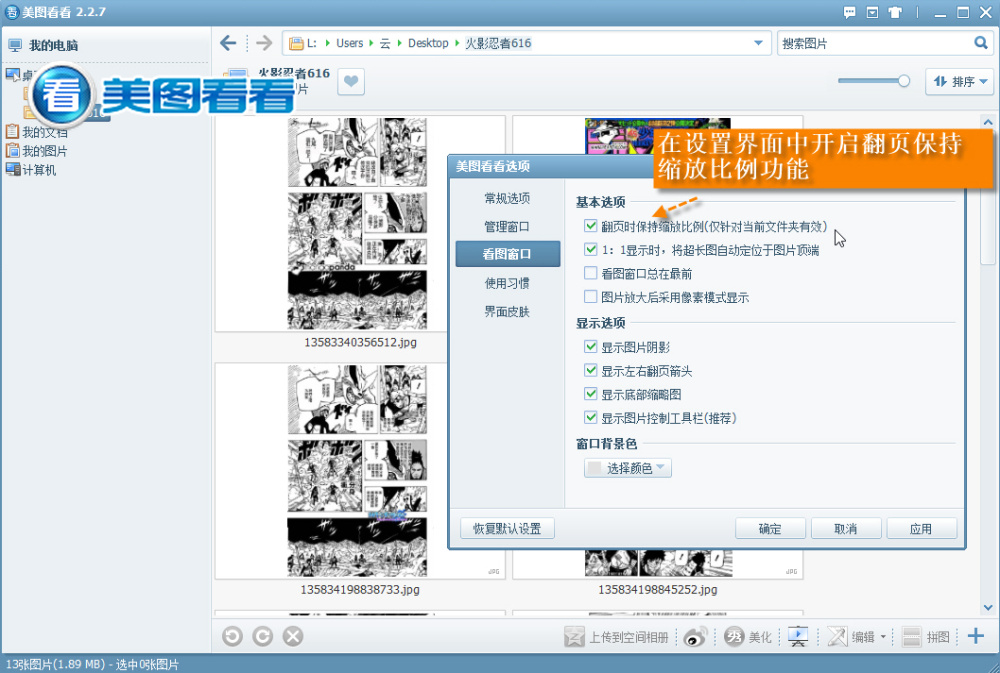Switch to 使用习惯 tab

pyautogui.click(x=507, y=283)
